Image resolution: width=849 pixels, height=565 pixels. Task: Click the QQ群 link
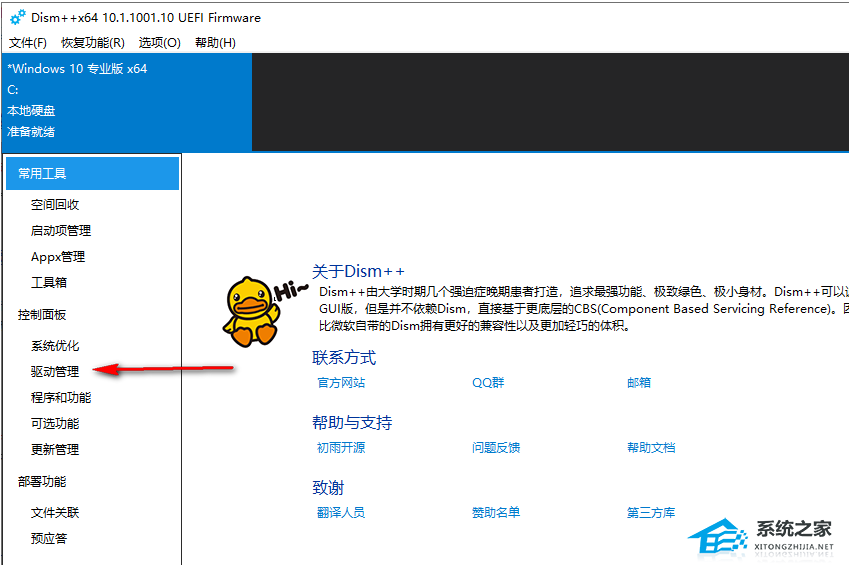point(488,382)
